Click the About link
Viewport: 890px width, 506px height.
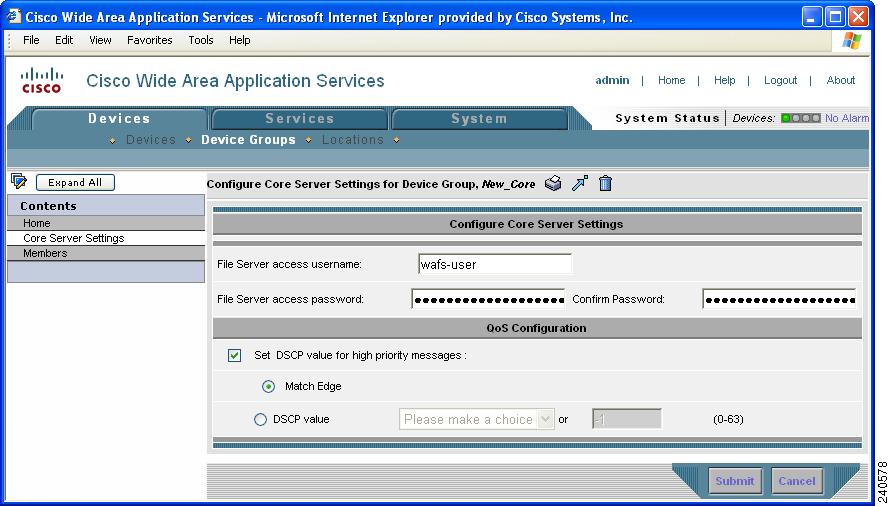[x=841, y=80]
